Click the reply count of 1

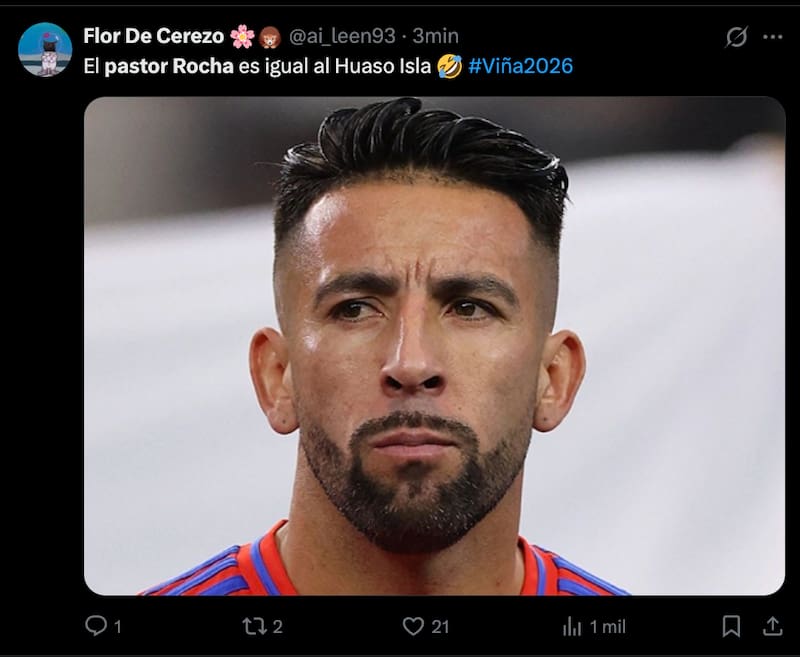tap(117, 627)
